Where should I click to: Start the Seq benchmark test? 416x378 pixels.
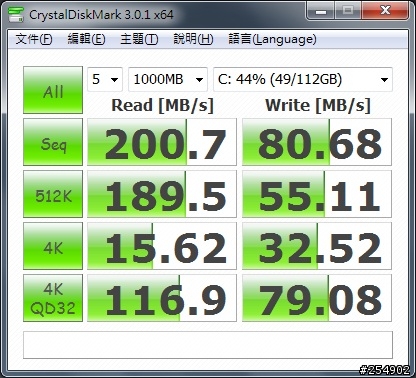53,142
